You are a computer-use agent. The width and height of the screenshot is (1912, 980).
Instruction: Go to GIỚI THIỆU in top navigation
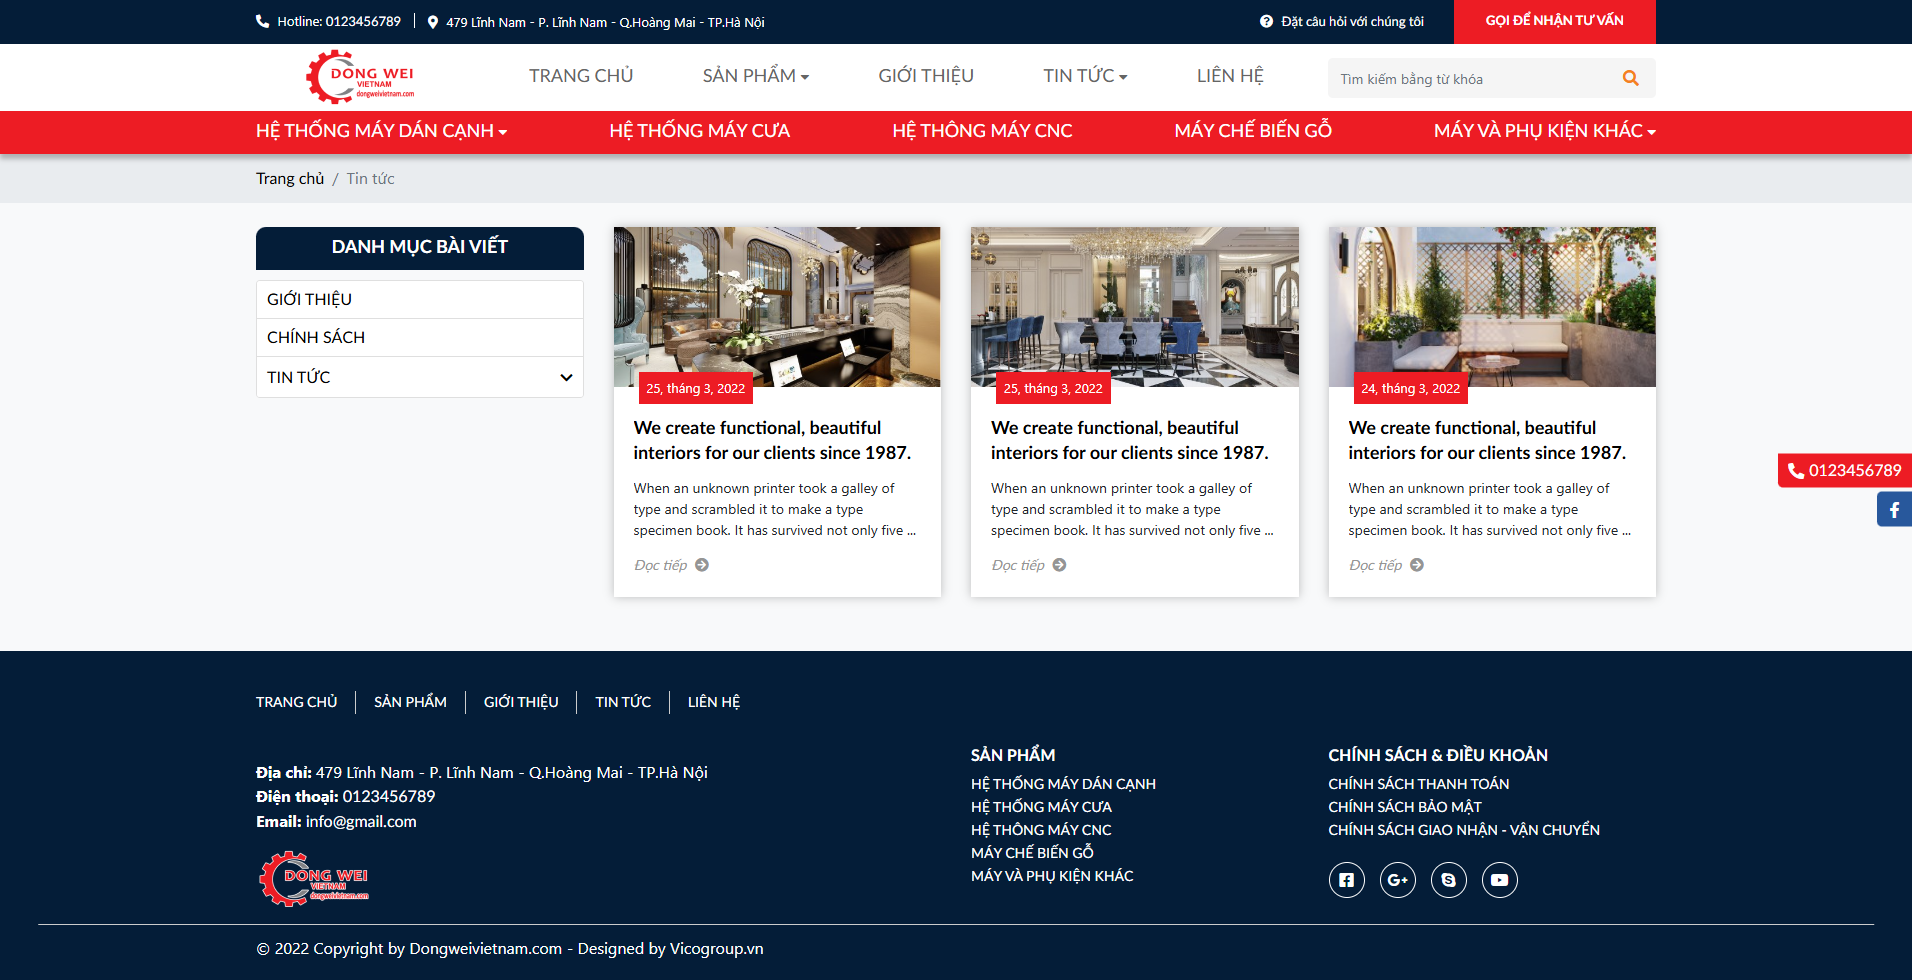(925, 76)
